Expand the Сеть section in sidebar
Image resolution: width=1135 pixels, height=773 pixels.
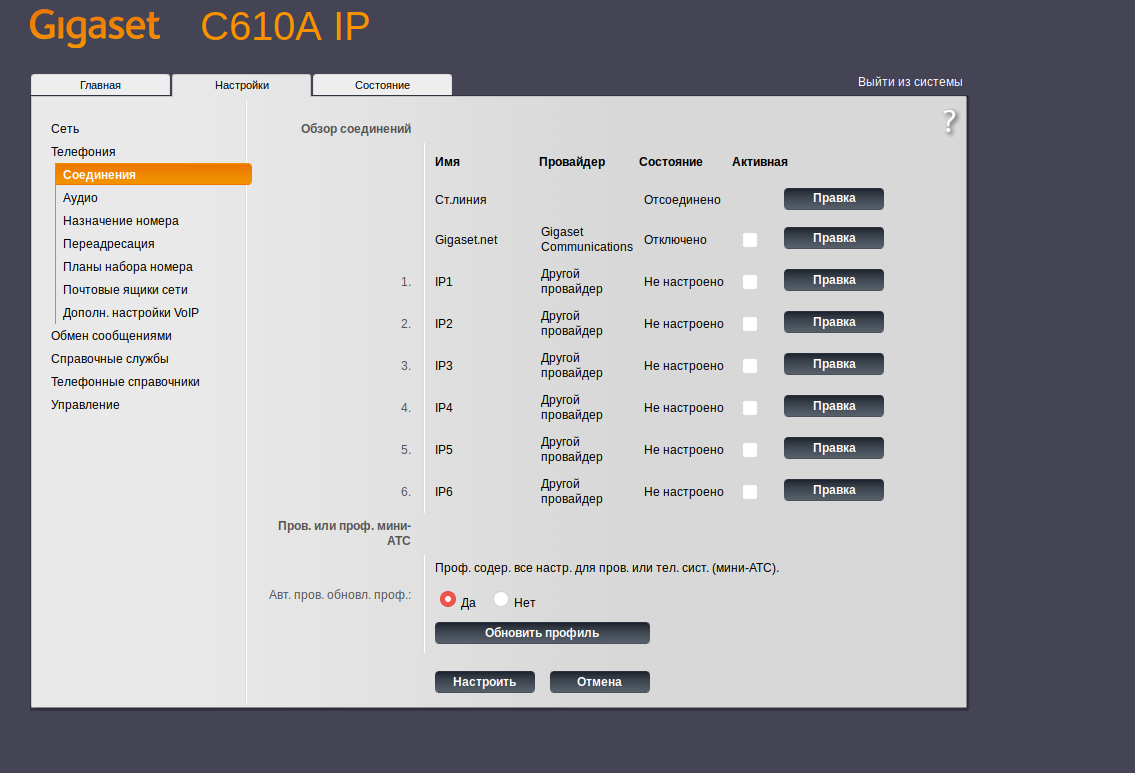click(x=65, y=129)
